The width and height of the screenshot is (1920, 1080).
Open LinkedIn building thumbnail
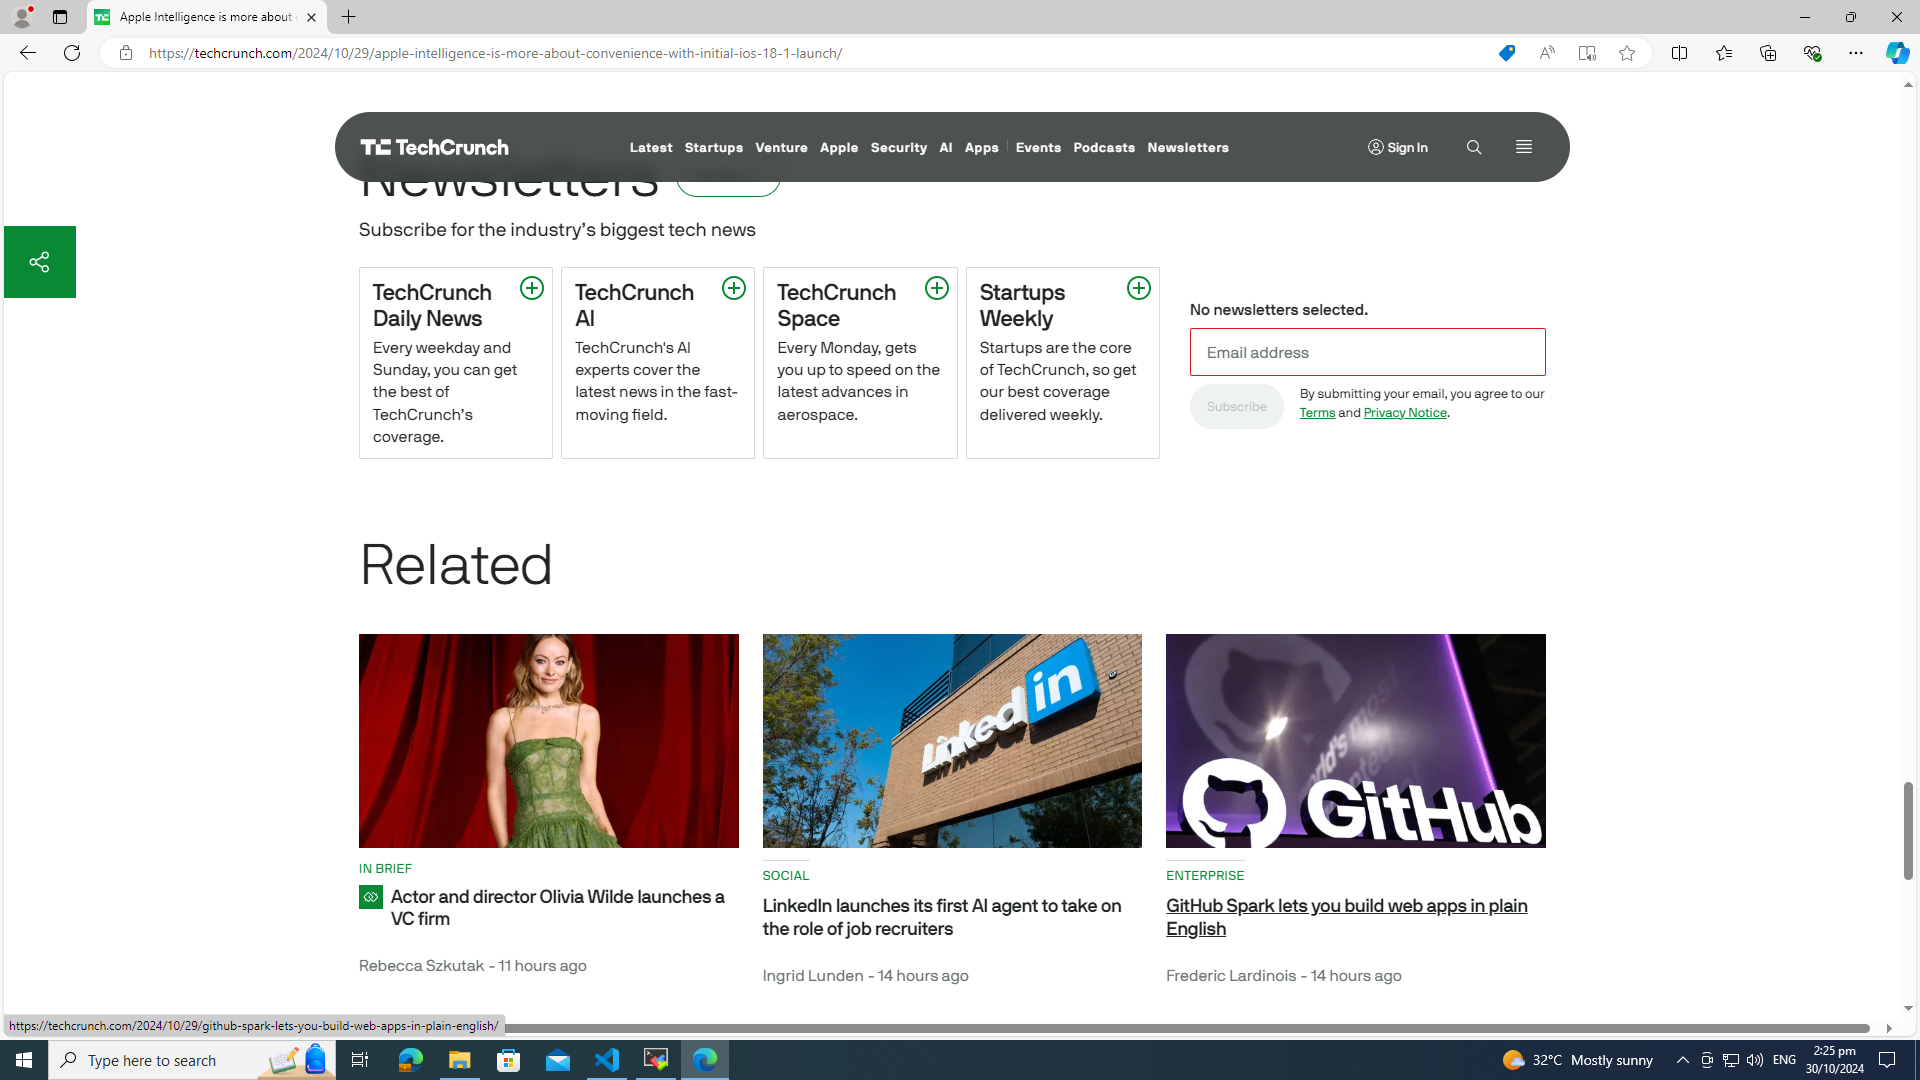pyautogui.click(x=952, y=741)
